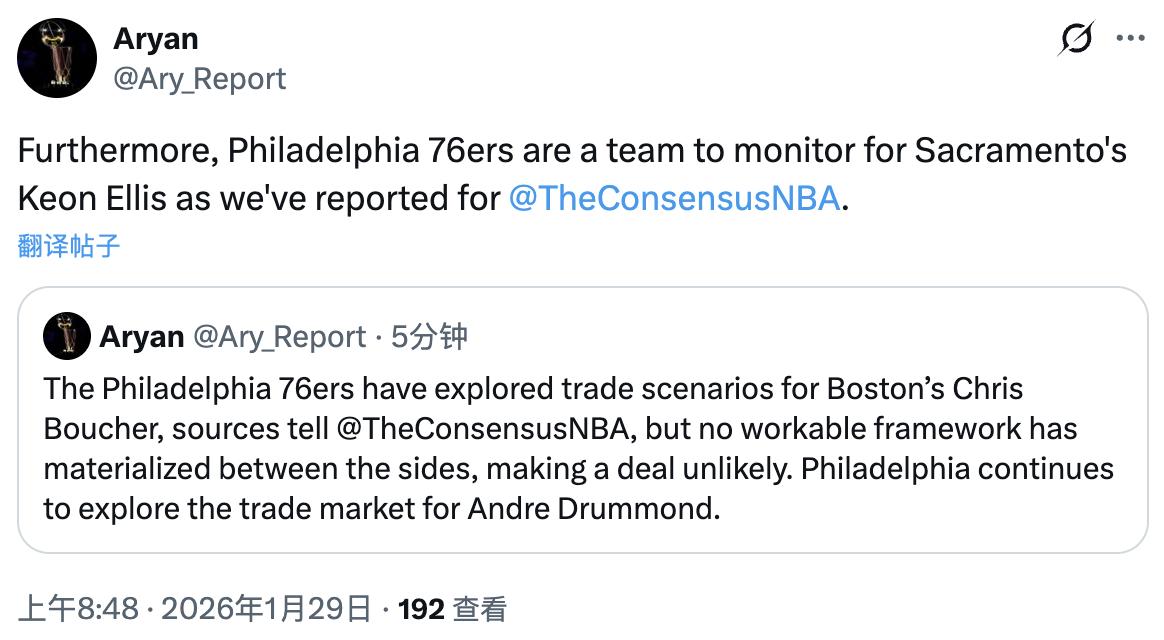Image resolution: width=1164 pixels, height=640 pixels.
Task: Click the main post text starting "Furthermore"
Action: 570,152
